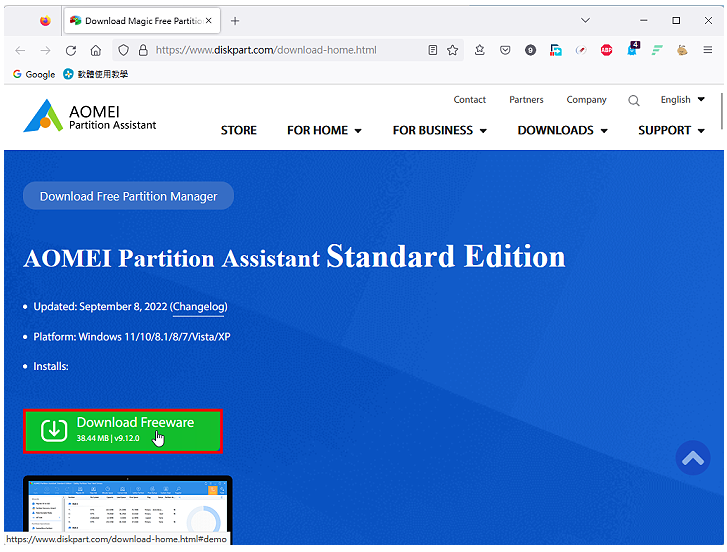Screen dimensions: 727x552
Task: Open the Changelog link
Action: (x=198, y=307)
